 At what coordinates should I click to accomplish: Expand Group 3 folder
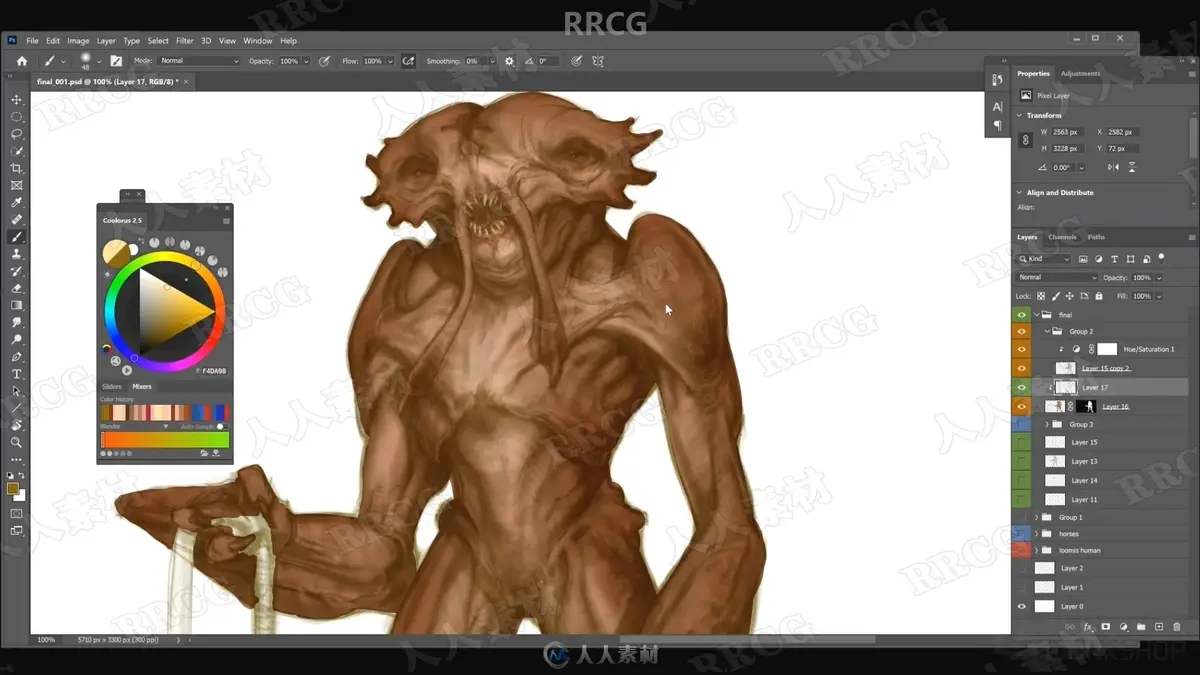point(1047,424)
